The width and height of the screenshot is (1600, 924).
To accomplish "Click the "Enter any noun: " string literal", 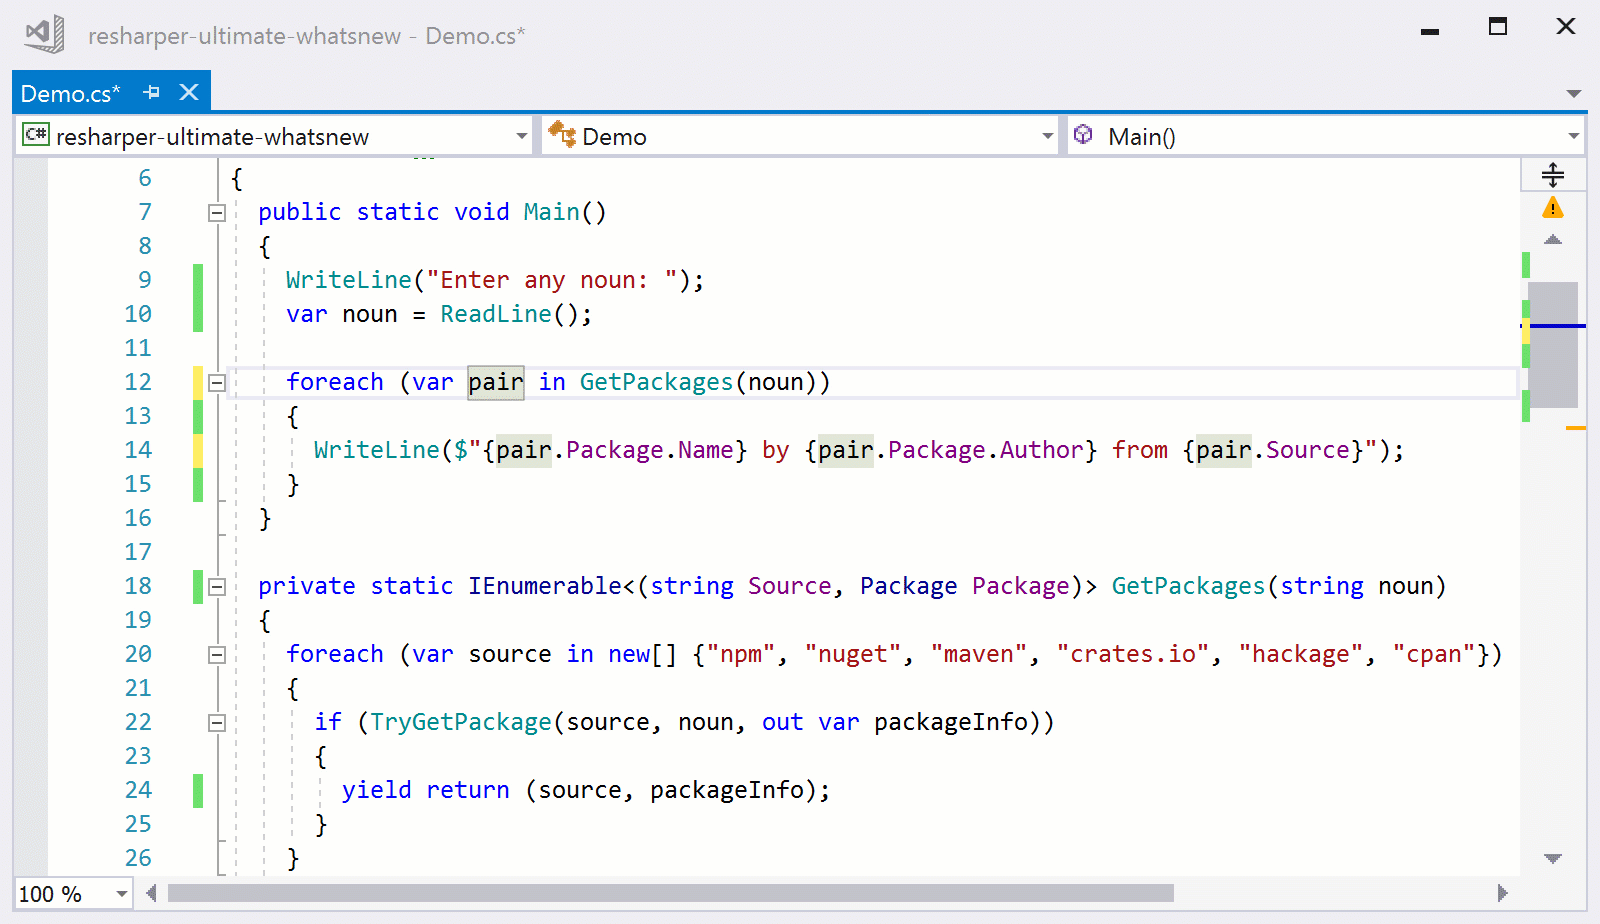I will coord(552,280).
